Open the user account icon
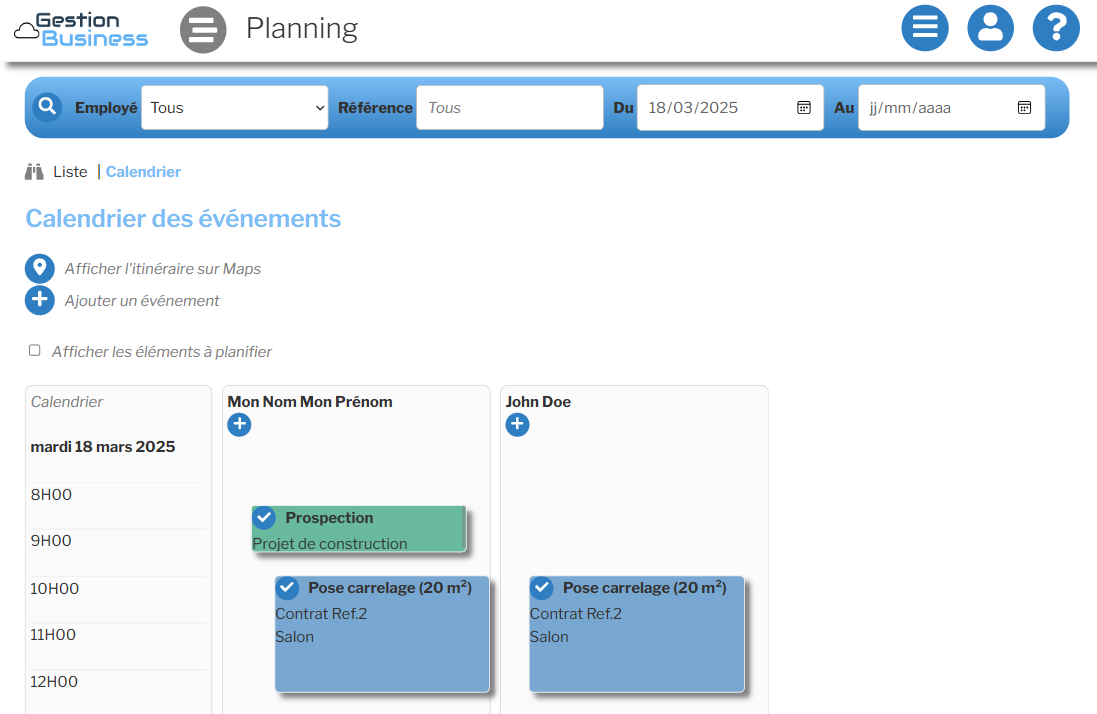 [x=990, y=28]
